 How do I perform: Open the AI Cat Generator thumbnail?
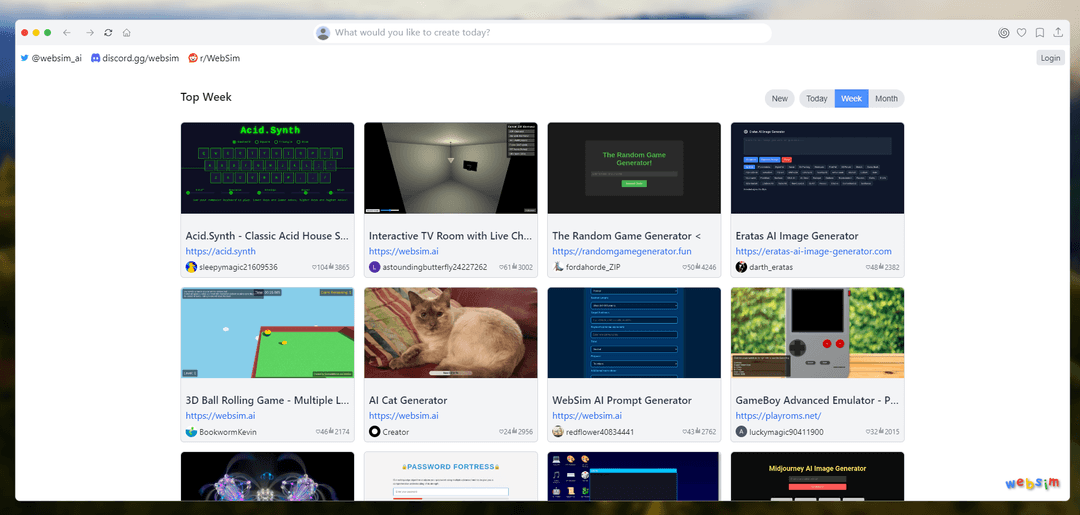pos(450,333)
